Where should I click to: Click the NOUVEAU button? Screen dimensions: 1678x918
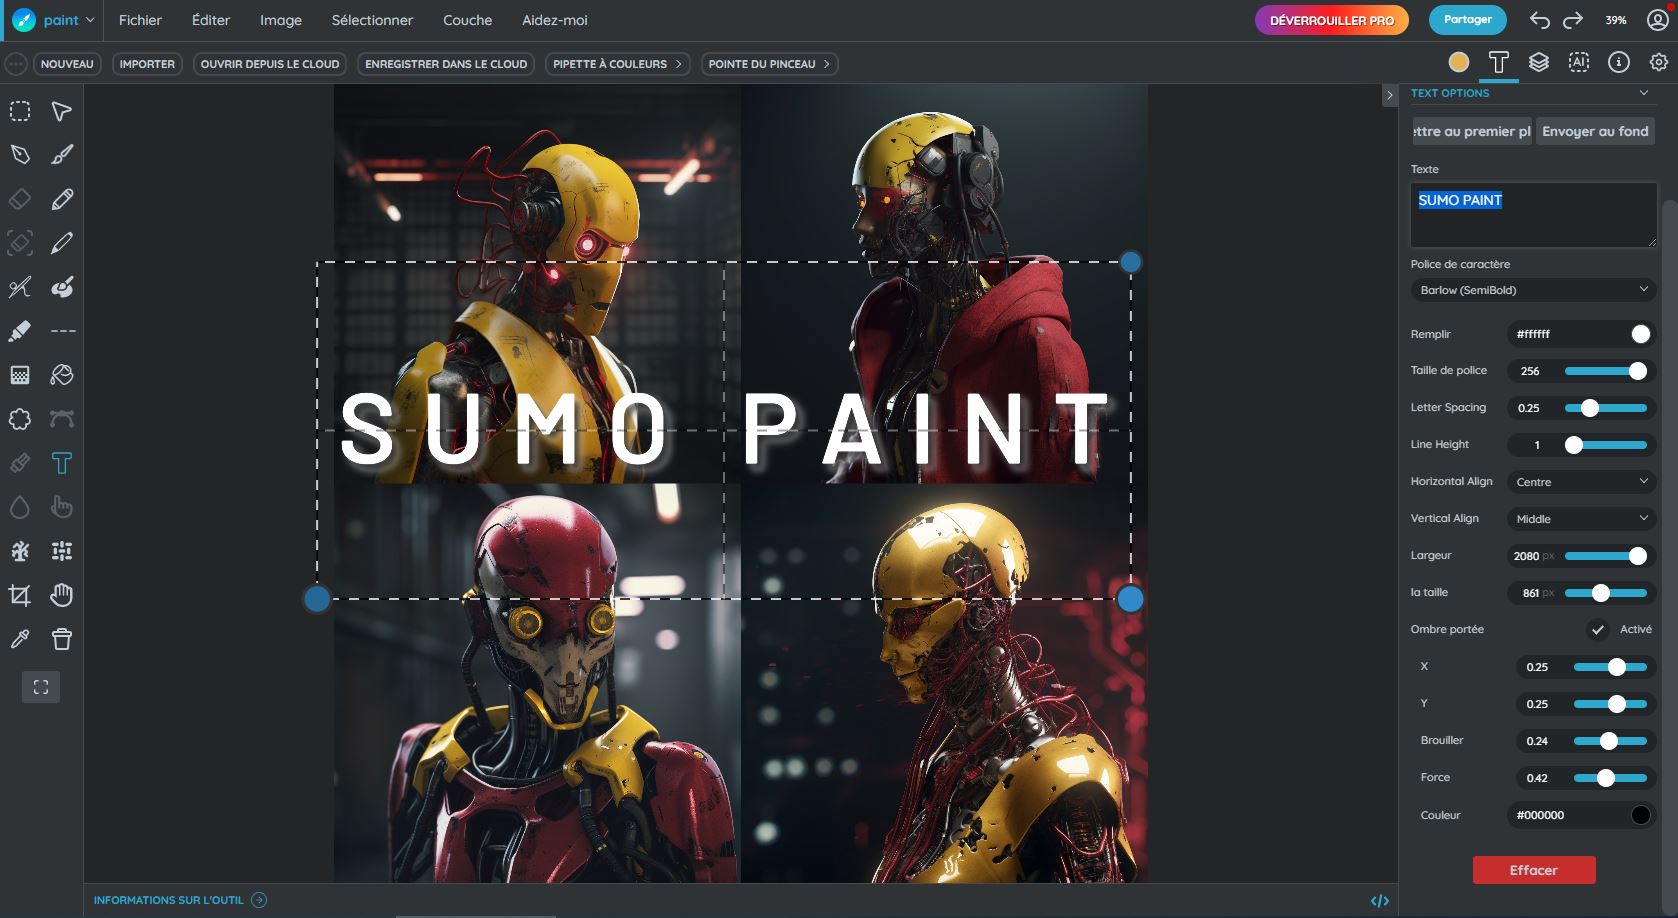[x=67, y=64]
